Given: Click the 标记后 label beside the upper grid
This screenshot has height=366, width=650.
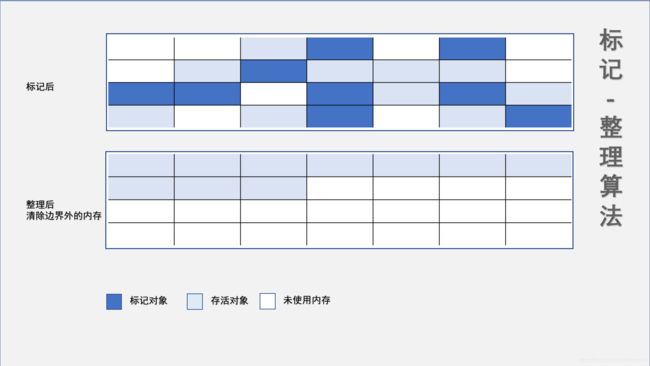Looking at the screenshot, I should tap(40, 87).
